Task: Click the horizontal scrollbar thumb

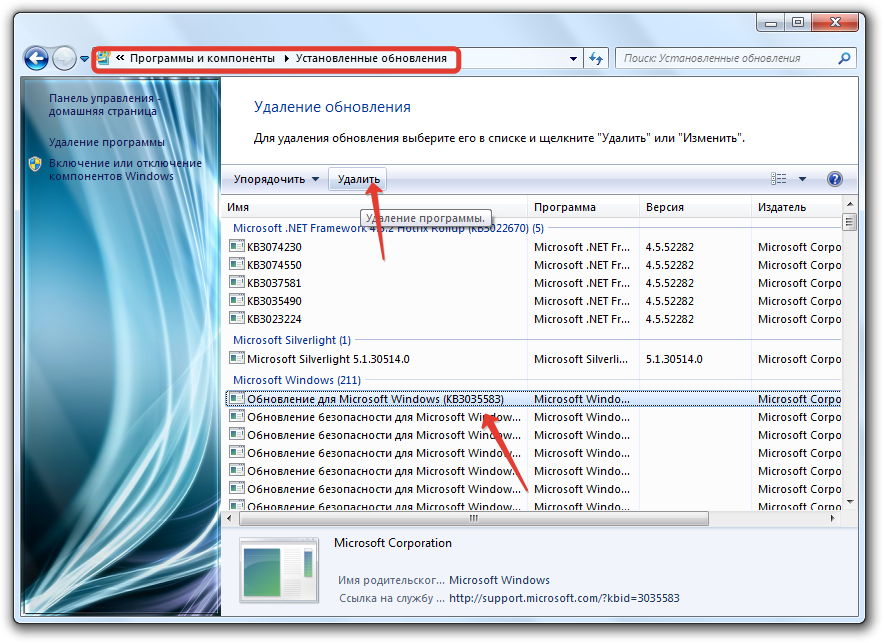Action: click(x=474, y=518)
